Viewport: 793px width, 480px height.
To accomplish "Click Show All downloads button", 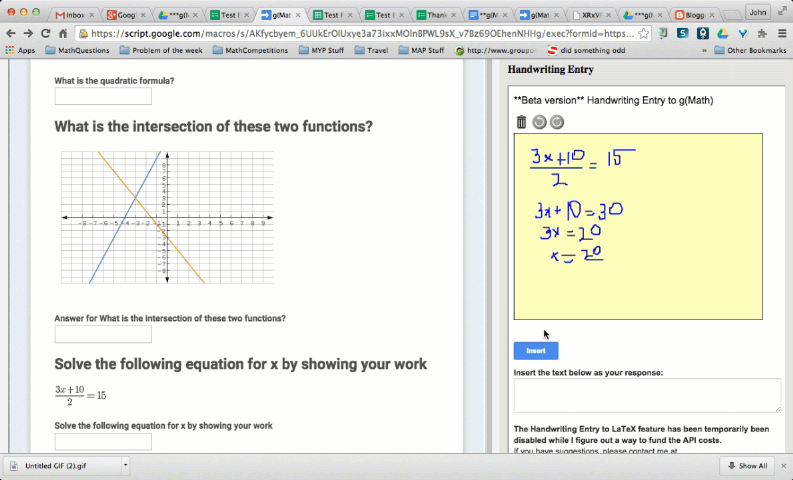I will 747,466.
